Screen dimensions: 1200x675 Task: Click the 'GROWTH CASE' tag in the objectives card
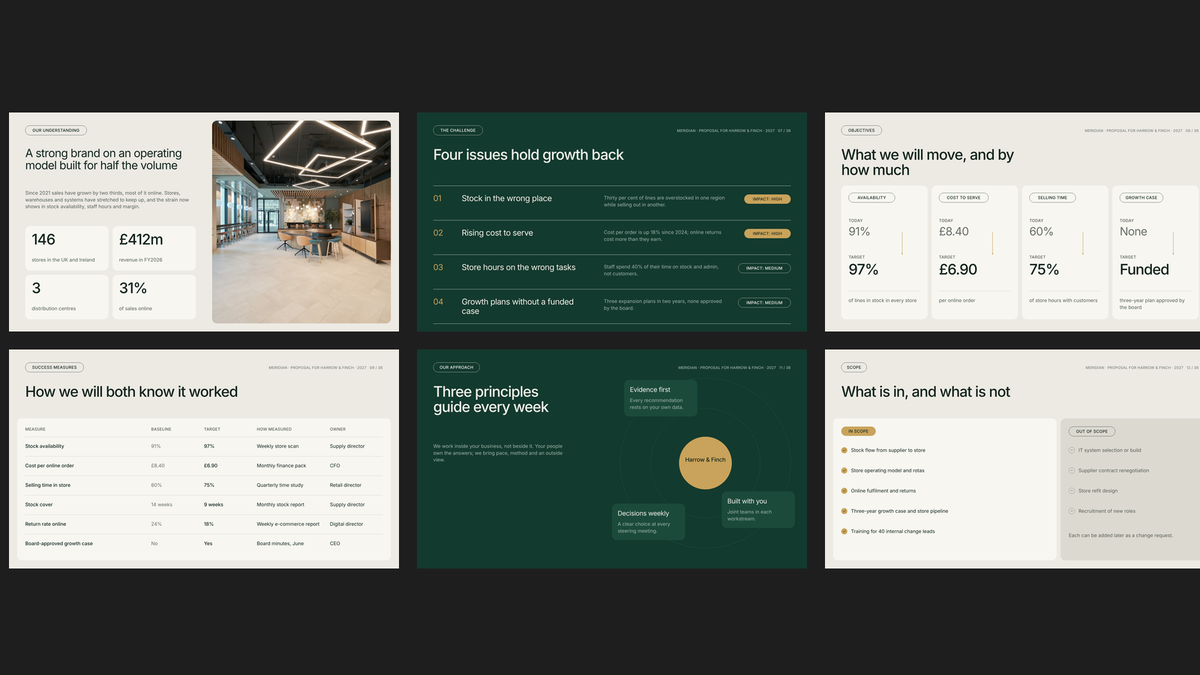click(x=1142, y=198)
